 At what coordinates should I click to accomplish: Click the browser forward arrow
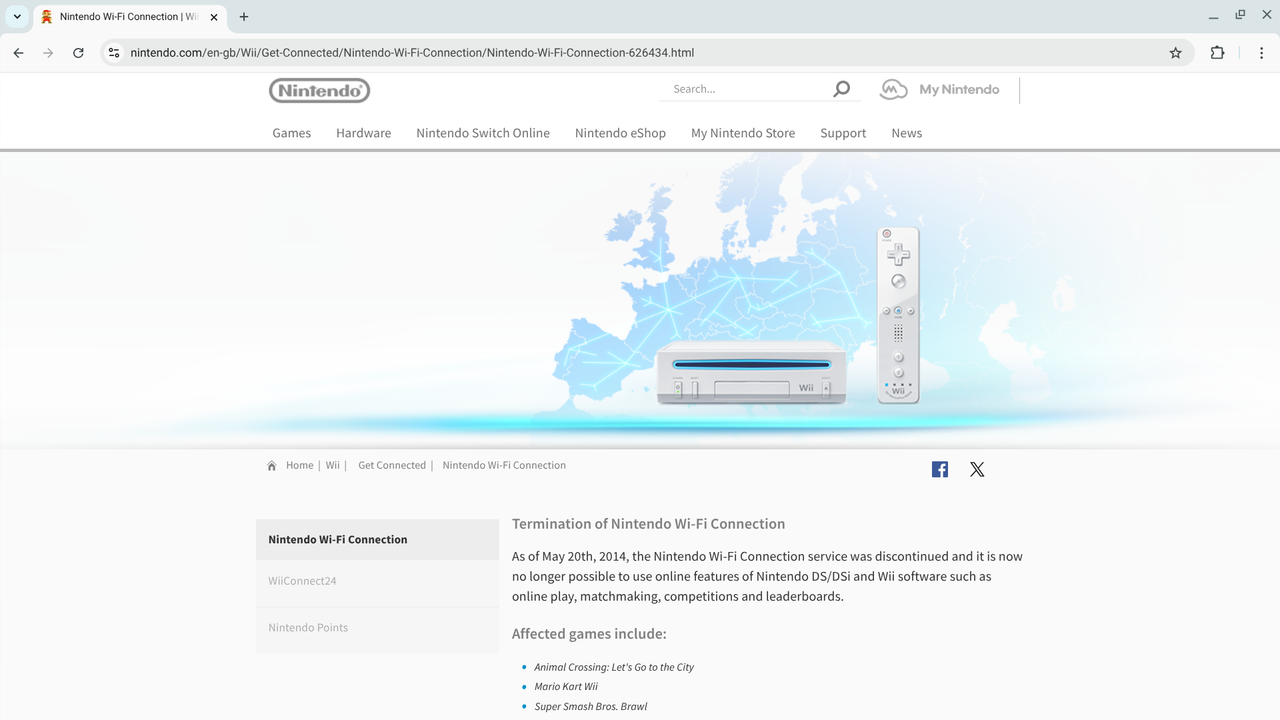tap(48, 53)
